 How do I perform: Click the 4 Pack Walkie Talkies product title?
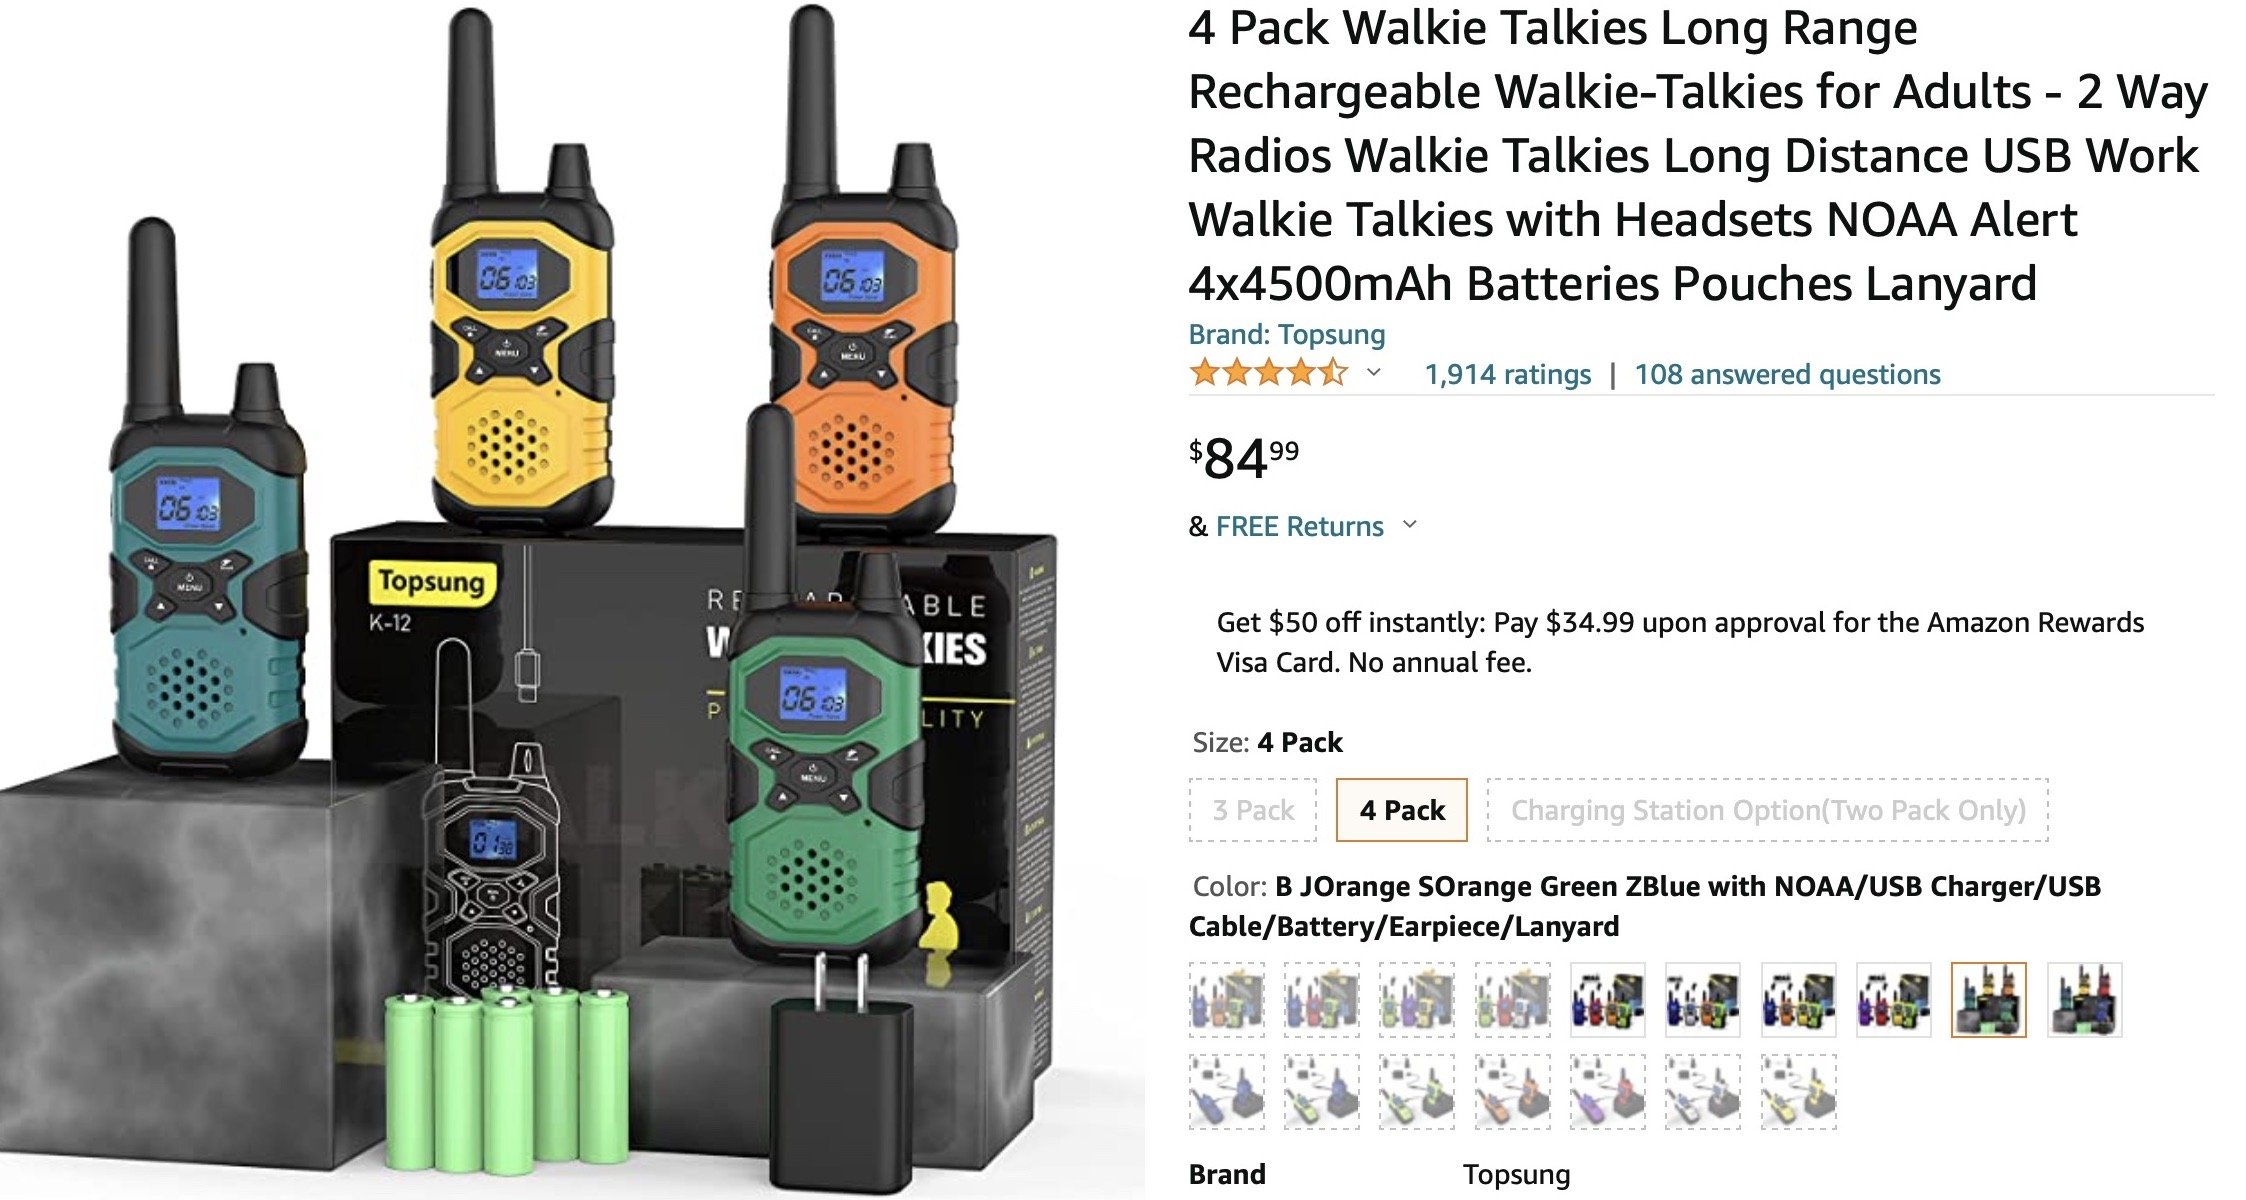(x=1698, y=156)
